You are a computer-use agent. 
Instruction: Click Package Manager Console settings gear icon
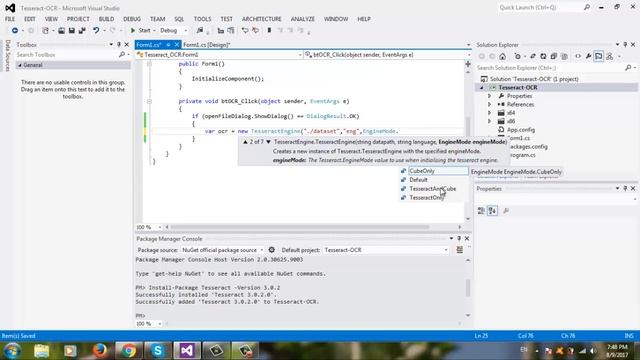click(272, 250)
